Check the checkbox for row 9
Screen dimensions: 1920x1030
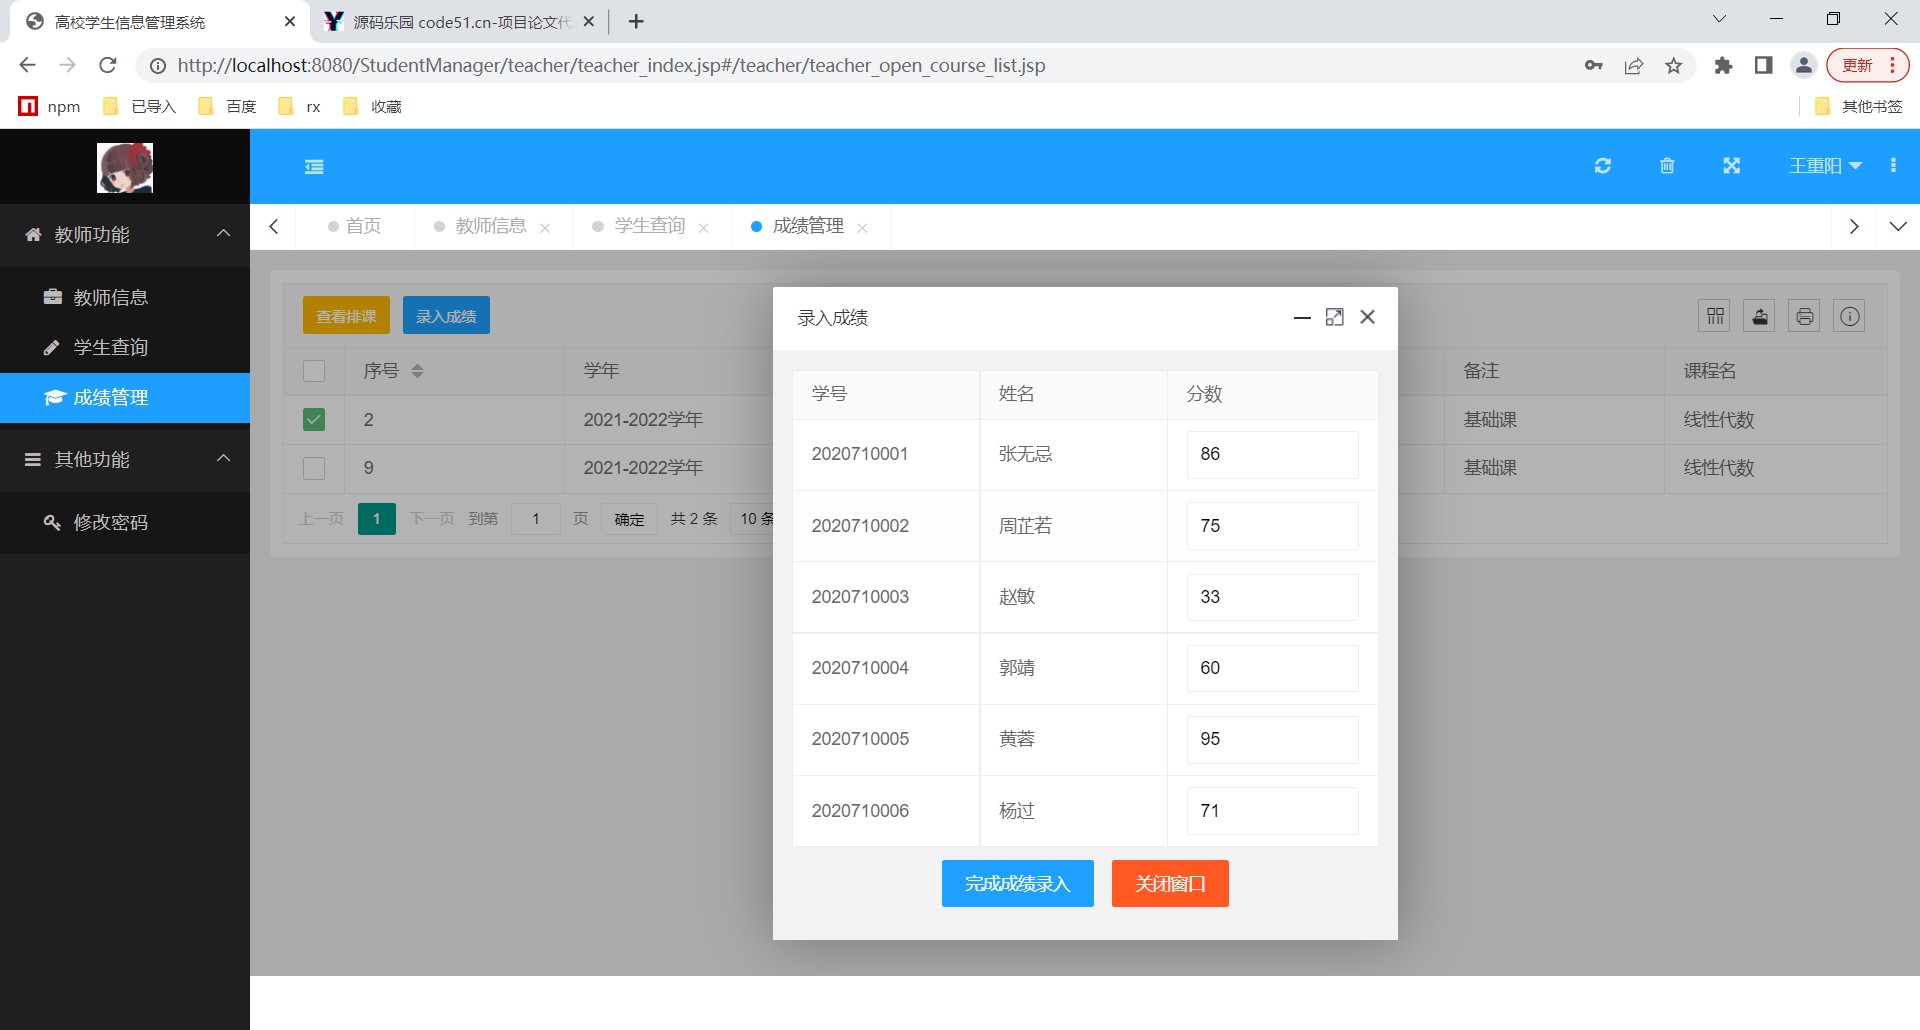click(314, 468)
